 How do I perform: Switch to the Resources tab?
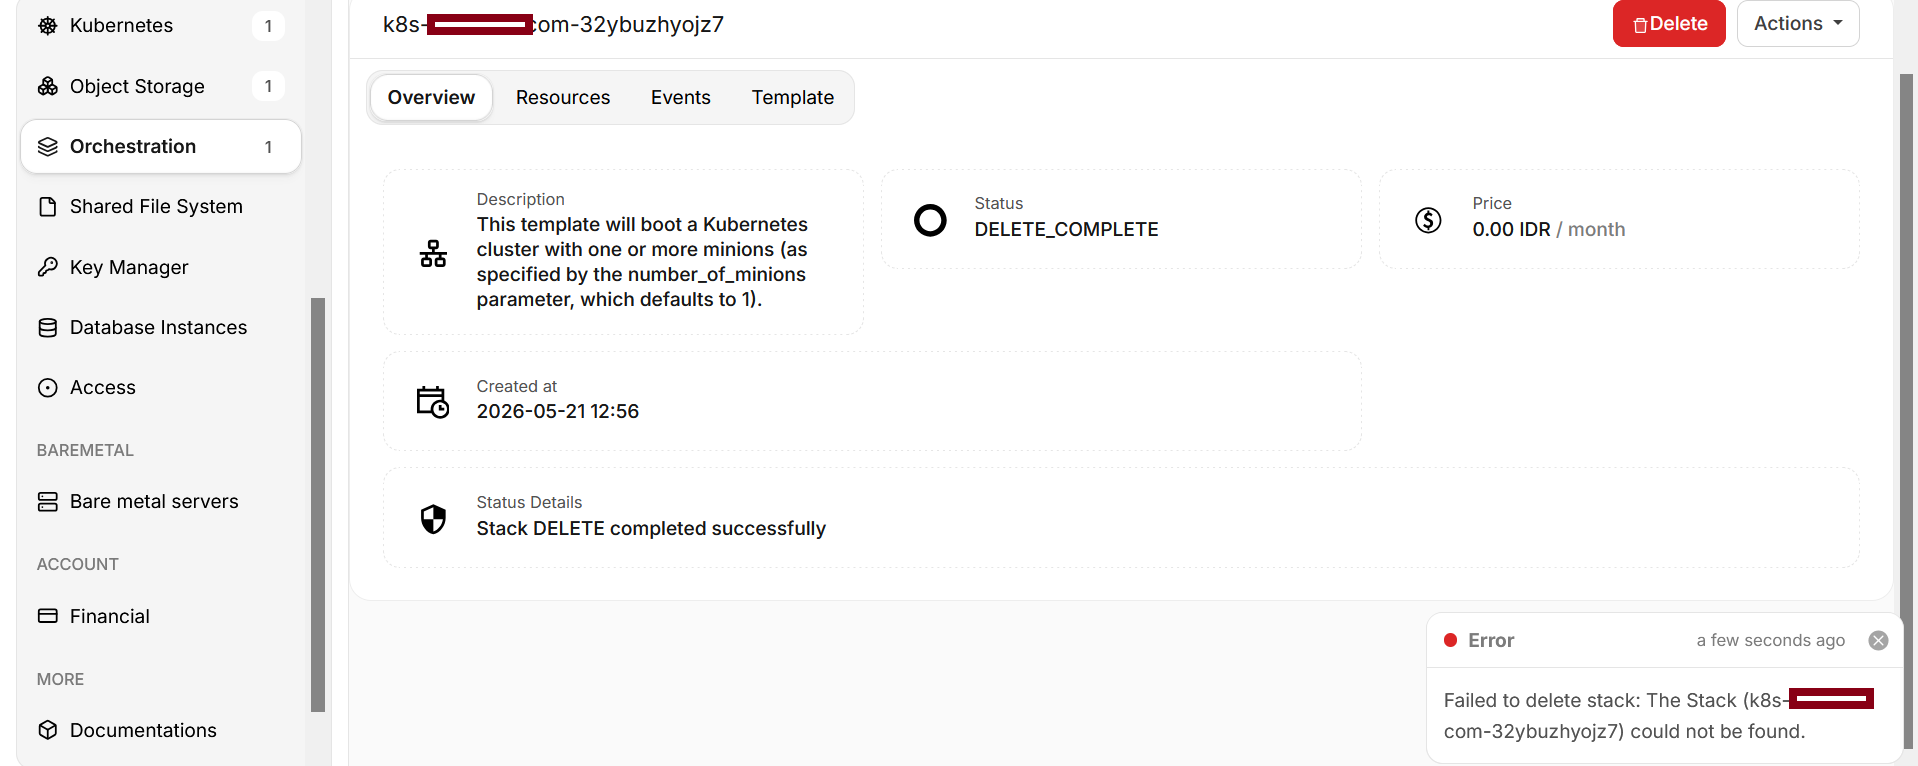563,97
